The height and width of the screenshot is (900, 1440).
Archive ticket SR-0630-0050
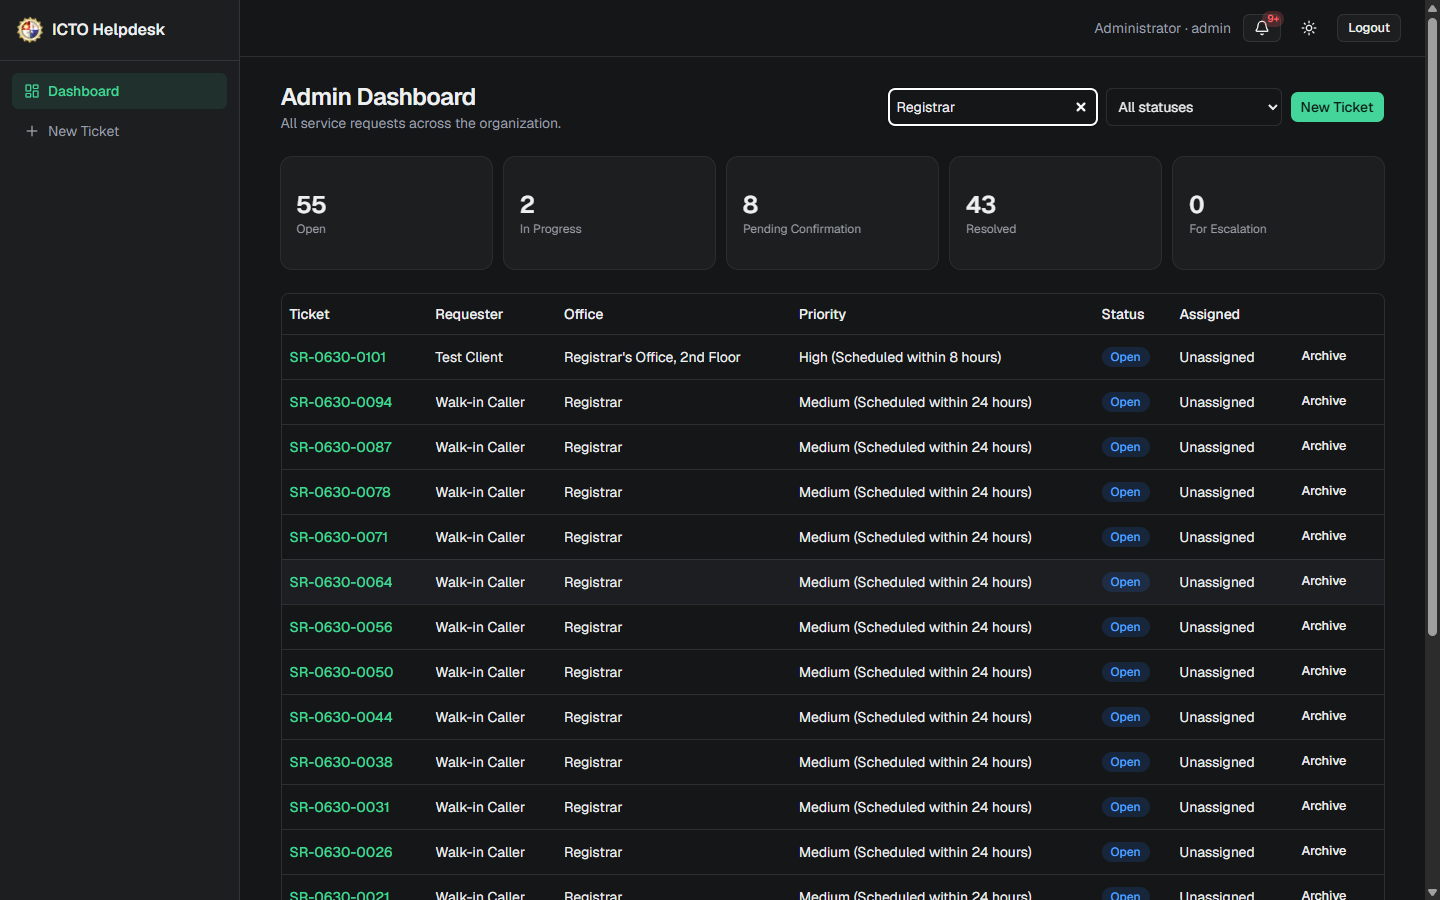coord(1324,671)
